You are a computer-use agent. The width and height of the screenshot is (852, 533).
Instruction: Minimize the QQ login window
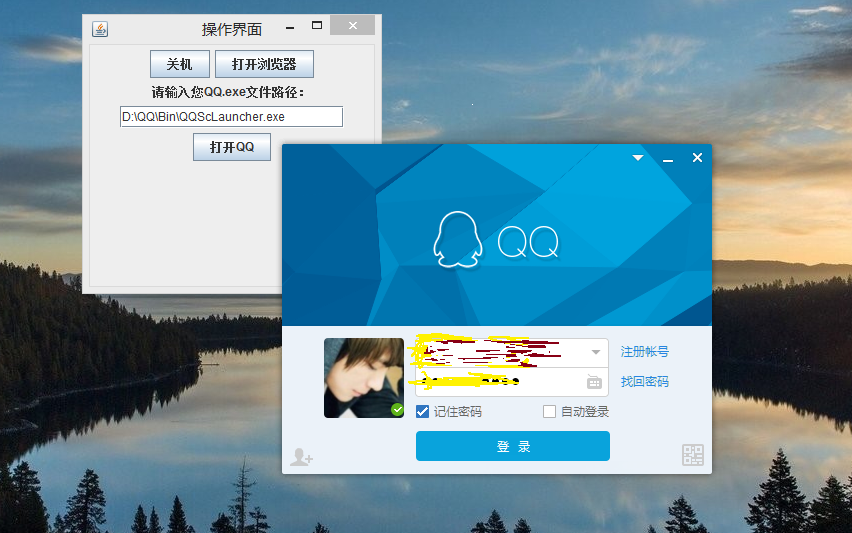(x=668, y=160)
